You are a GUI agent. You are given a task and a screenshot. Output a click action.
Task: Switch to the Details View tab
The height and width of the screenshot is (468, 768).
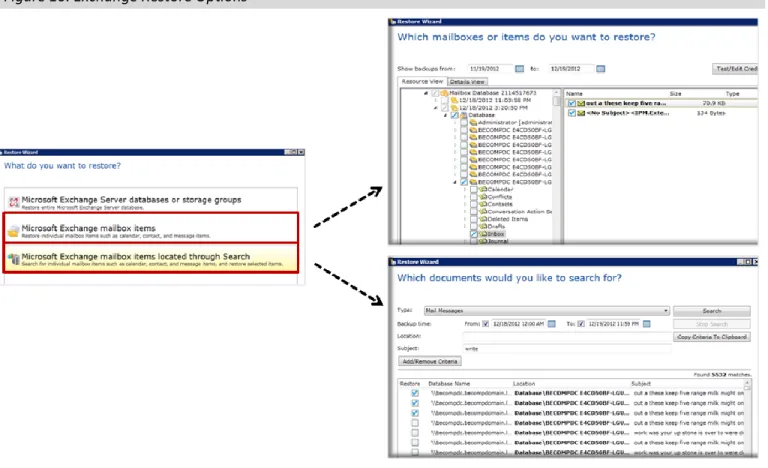coord(467,82)
